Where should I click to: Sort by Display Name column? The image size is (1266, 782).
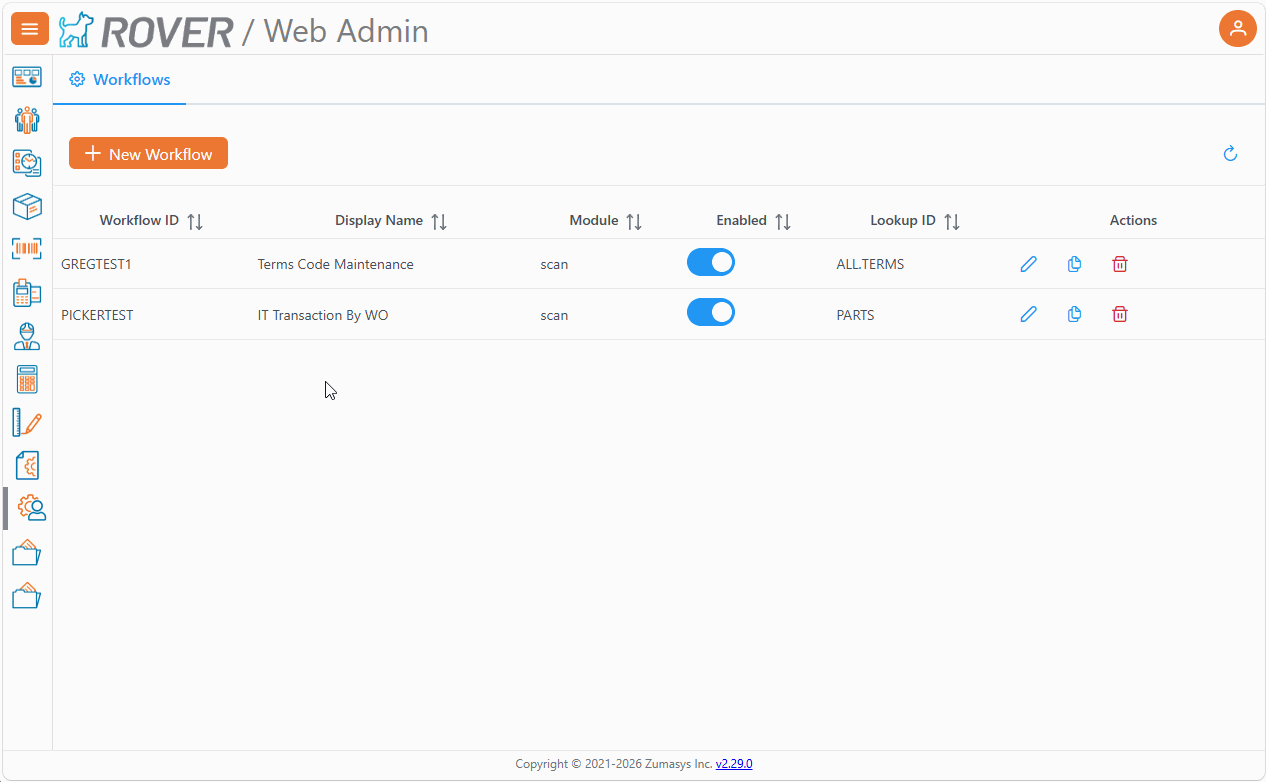pyautogui.click(x=439, y=221)
